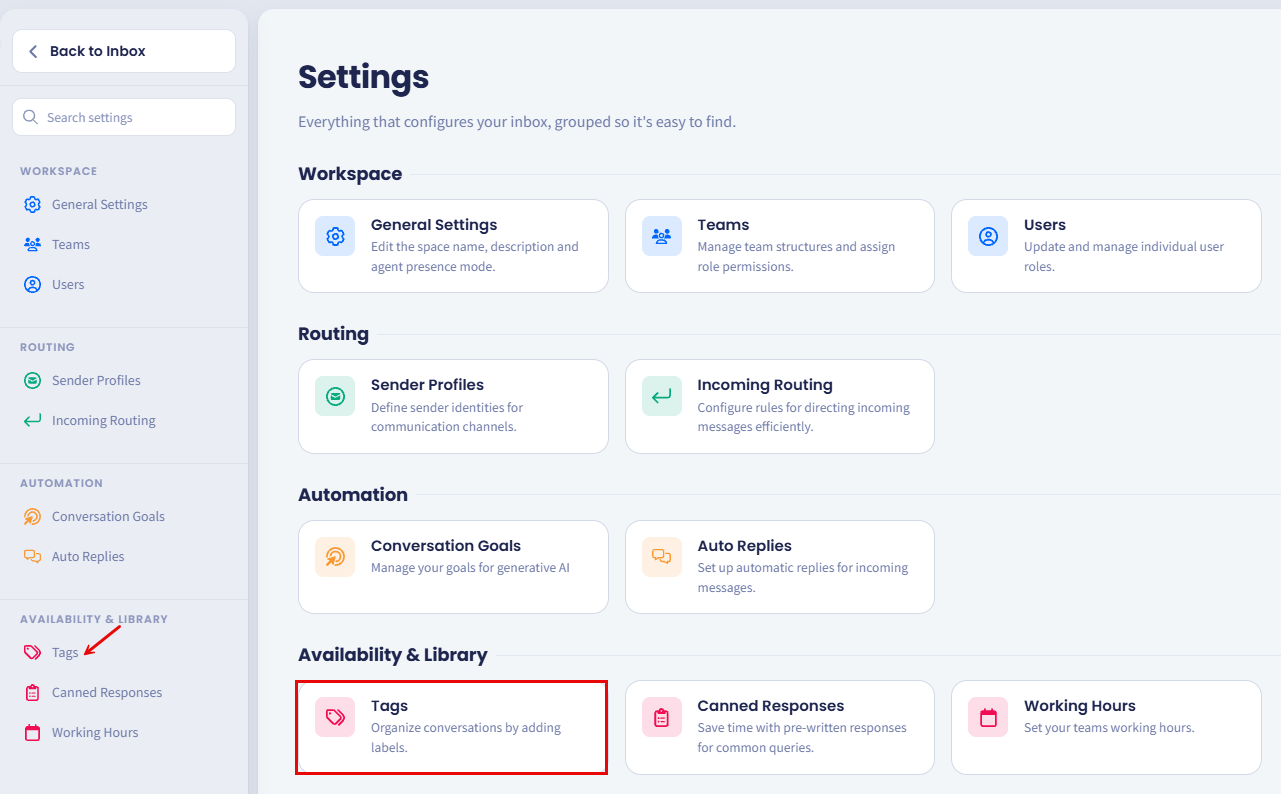Viewport: 1281px width, 794px height.
Task: Select the Users card in Workspace
Action: tap(1106, 246)
